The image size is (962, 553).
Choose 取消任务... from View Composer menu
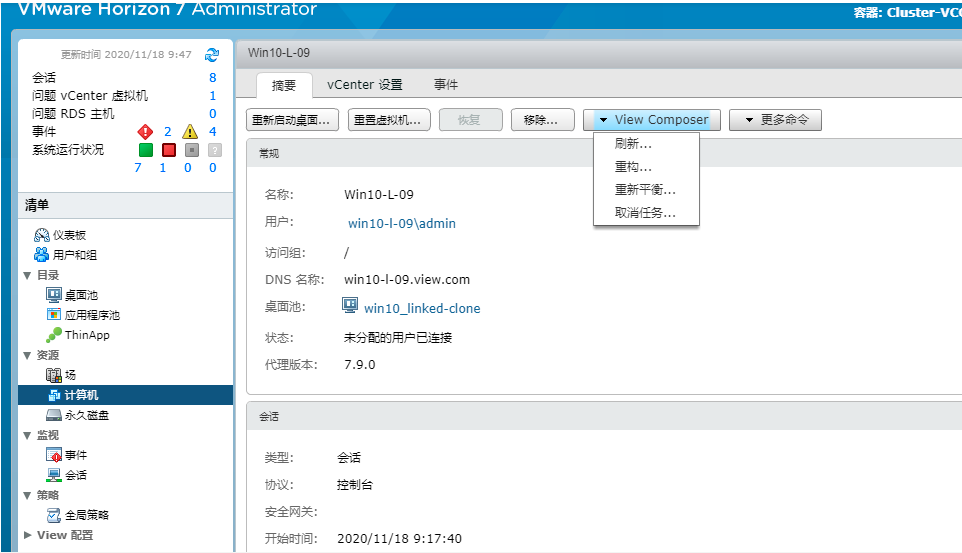(646, 213)
